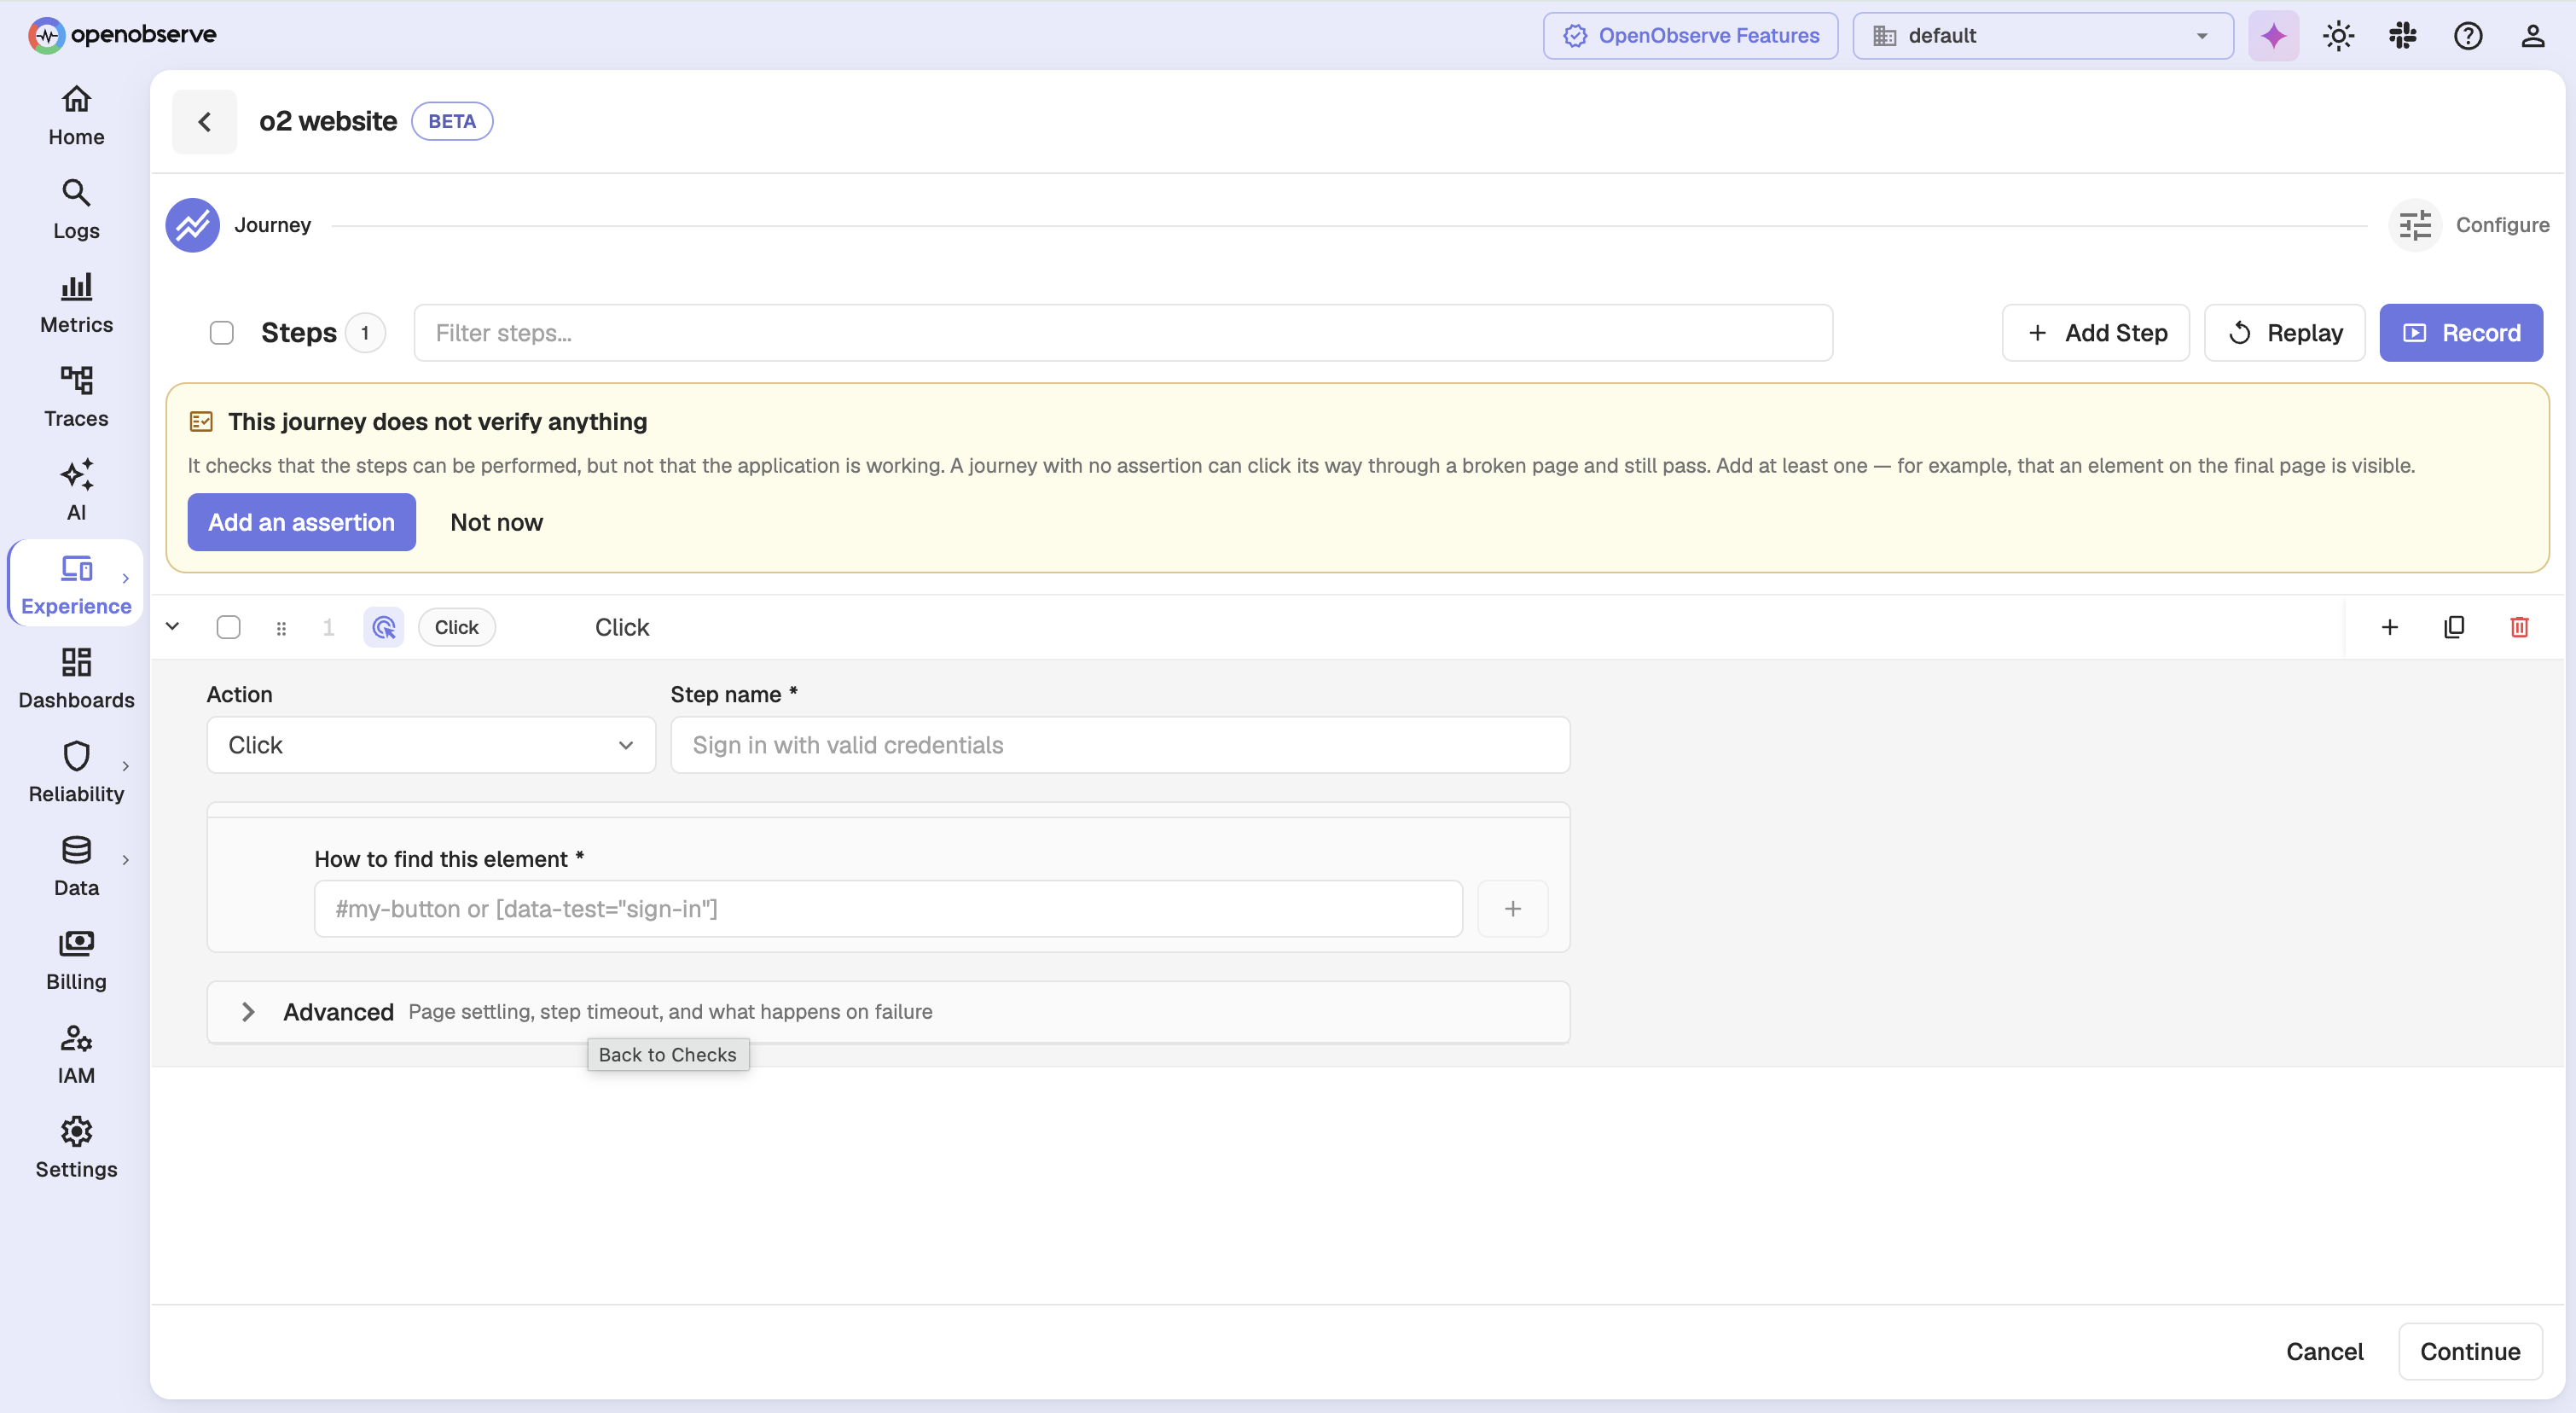Click the Cancel button
Image resolution: width=2576 pixels, height=1413 pixels.
(2324, 1352)
